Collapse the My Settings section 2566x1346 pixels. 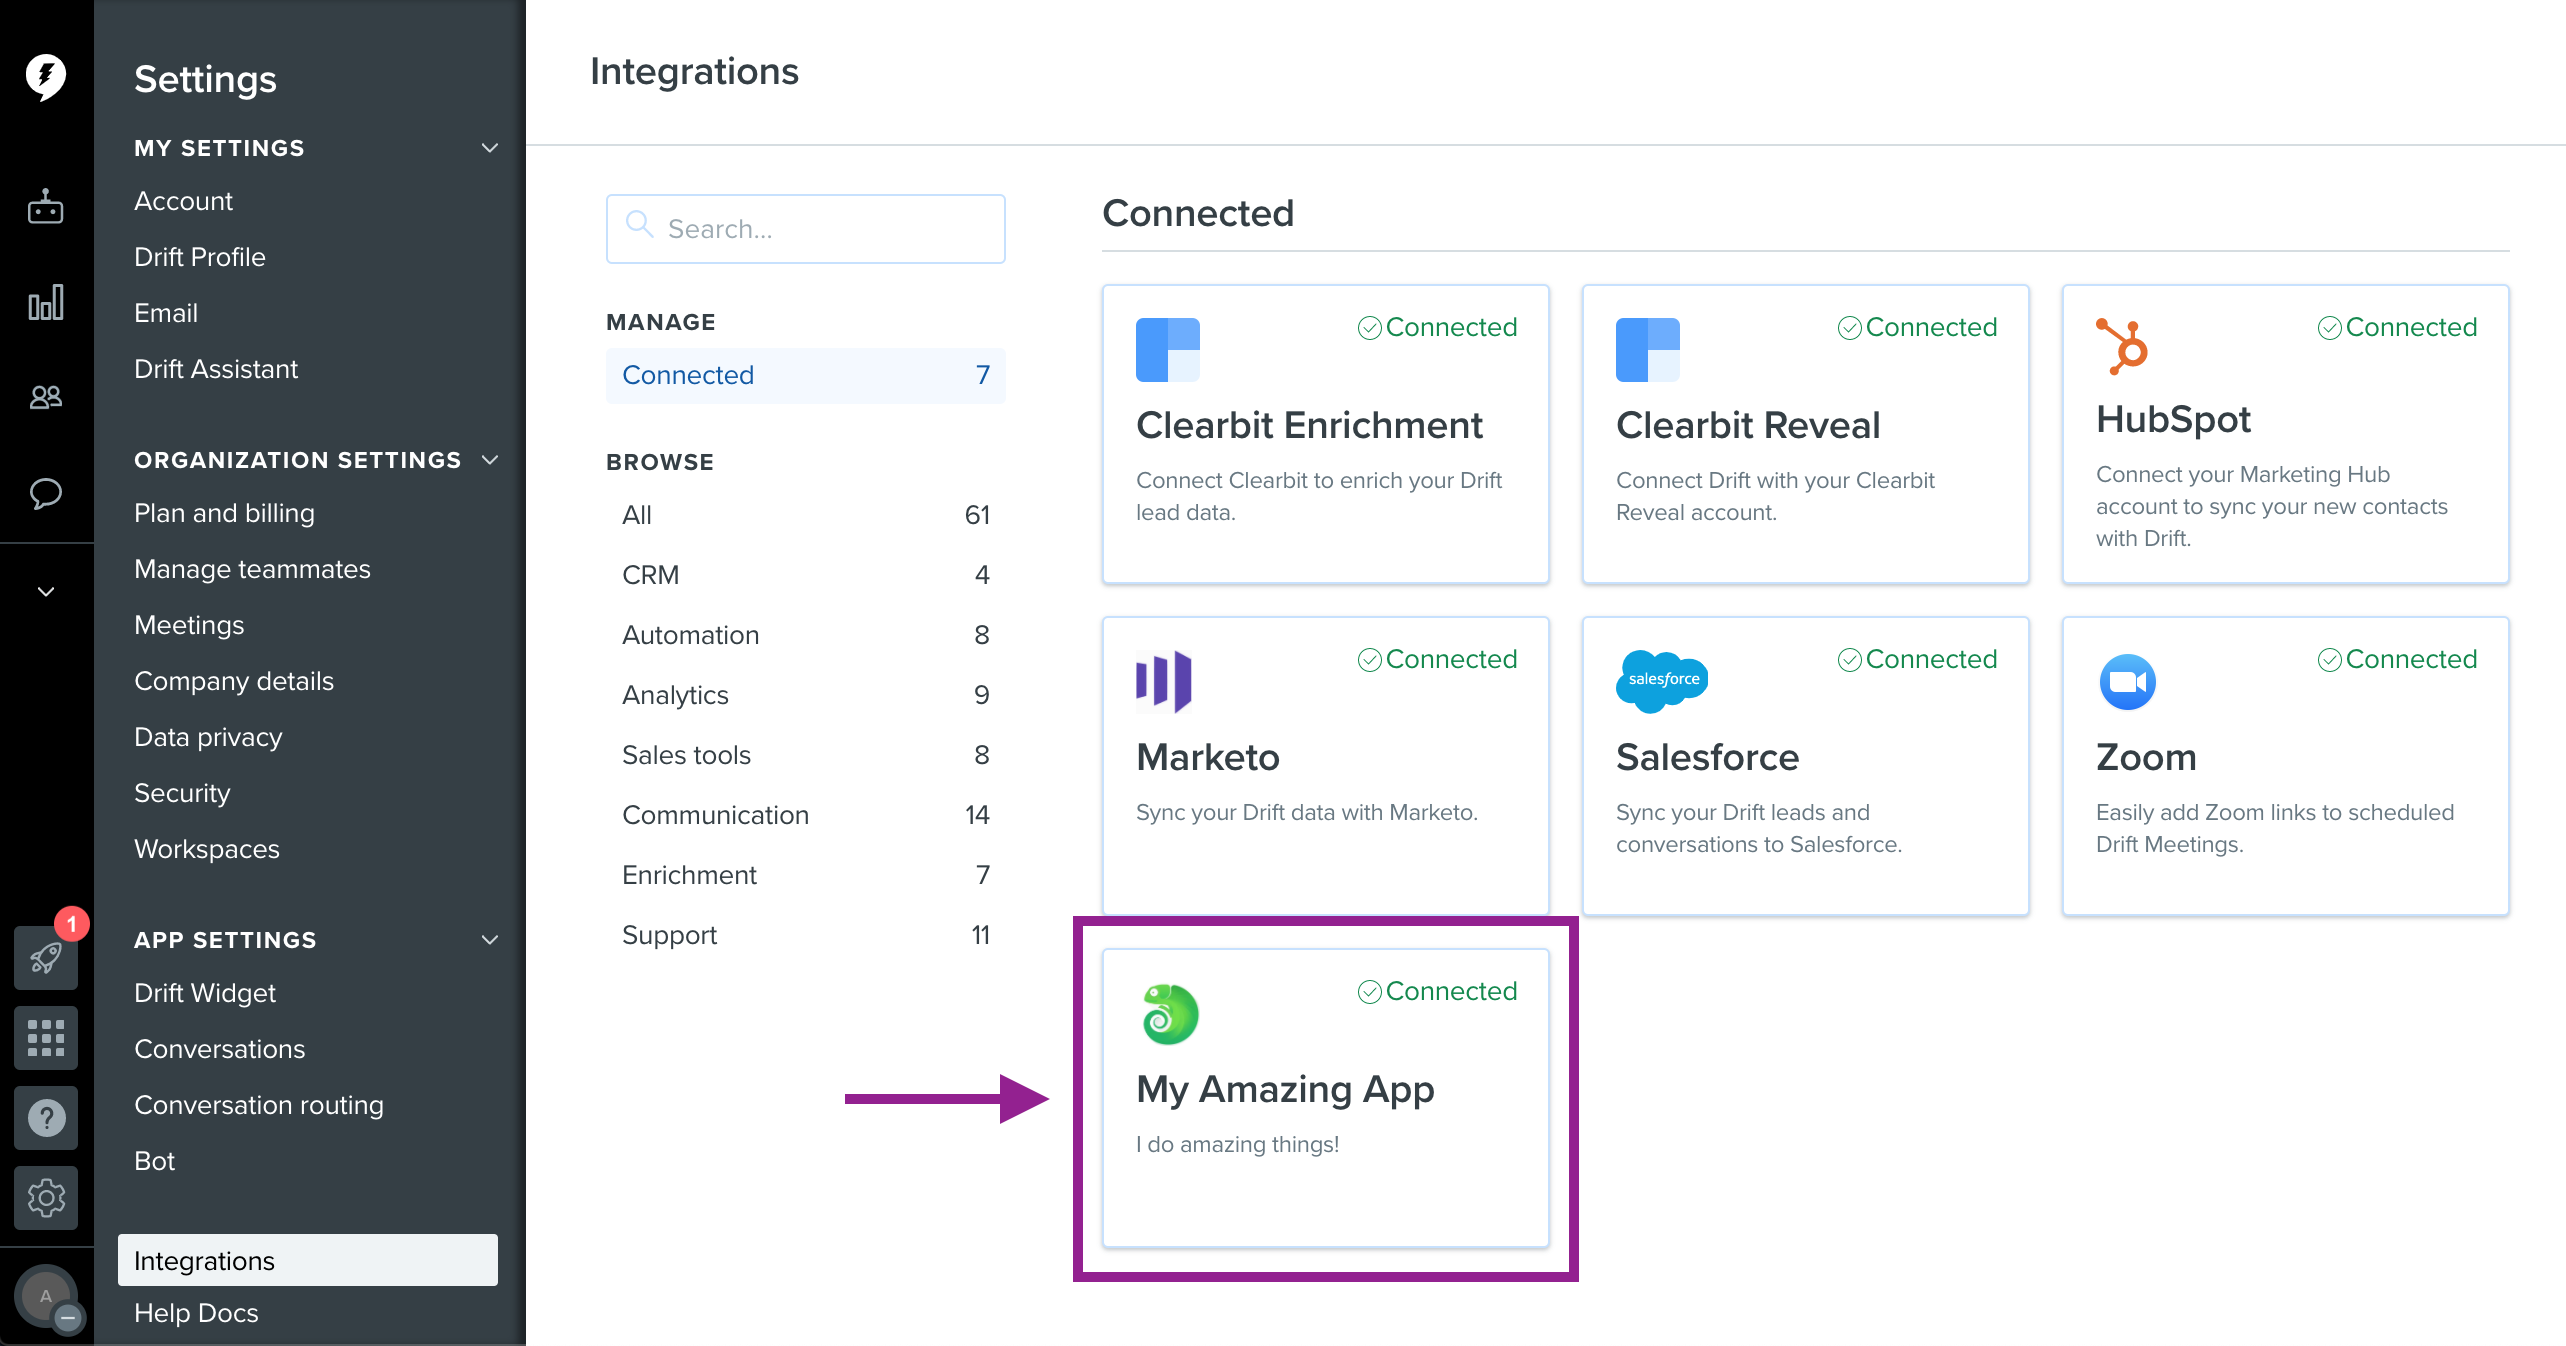click(x=489, y=148)
